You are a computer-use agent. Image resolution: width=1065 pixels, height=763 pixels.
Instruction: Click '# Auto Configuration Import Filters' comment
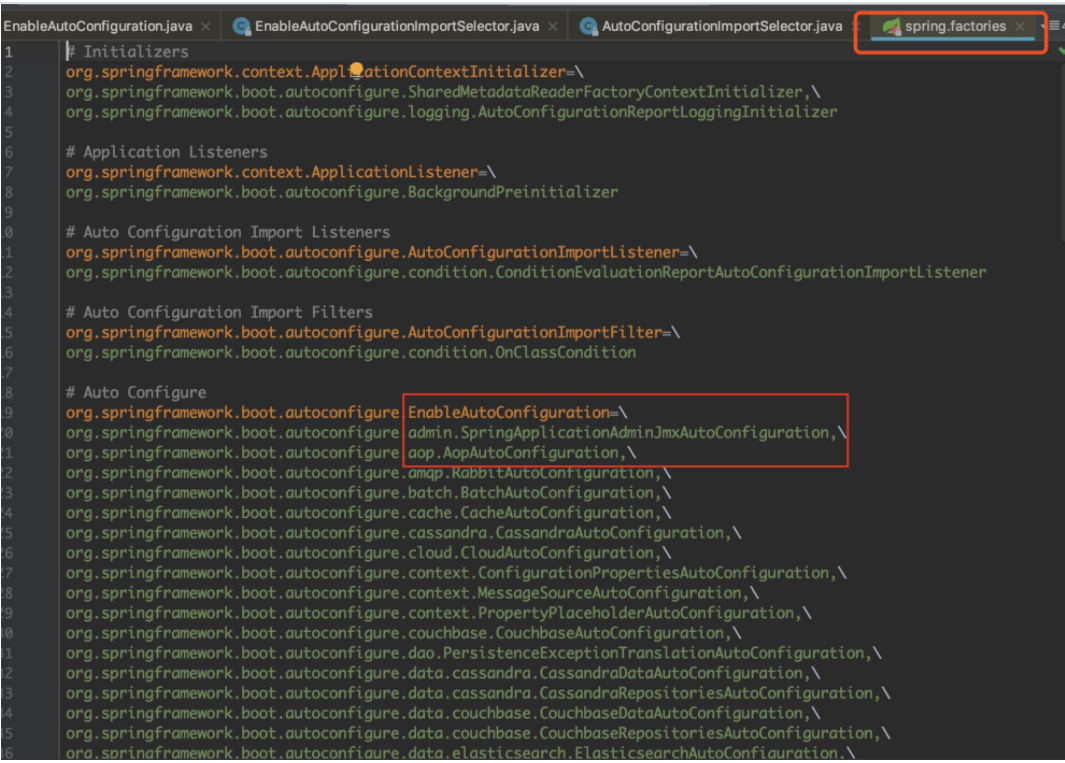(x=219, y=313)
